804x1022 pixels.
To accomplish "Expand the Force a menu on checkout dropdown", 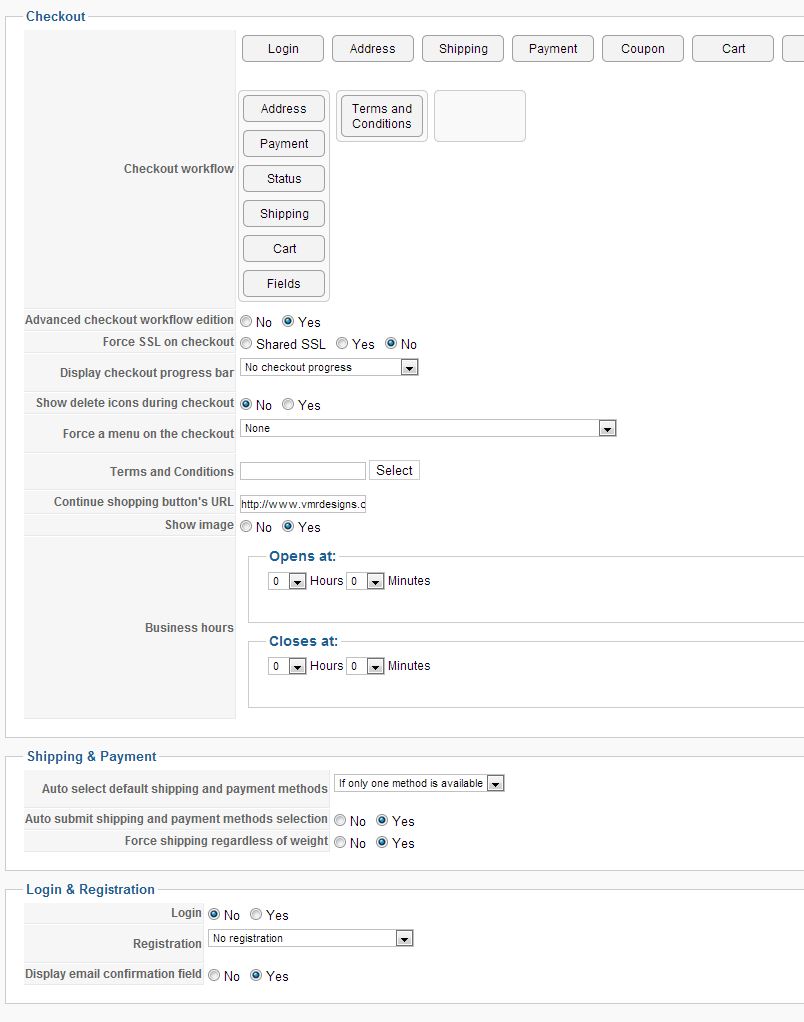I will click(x=428, y=429).
